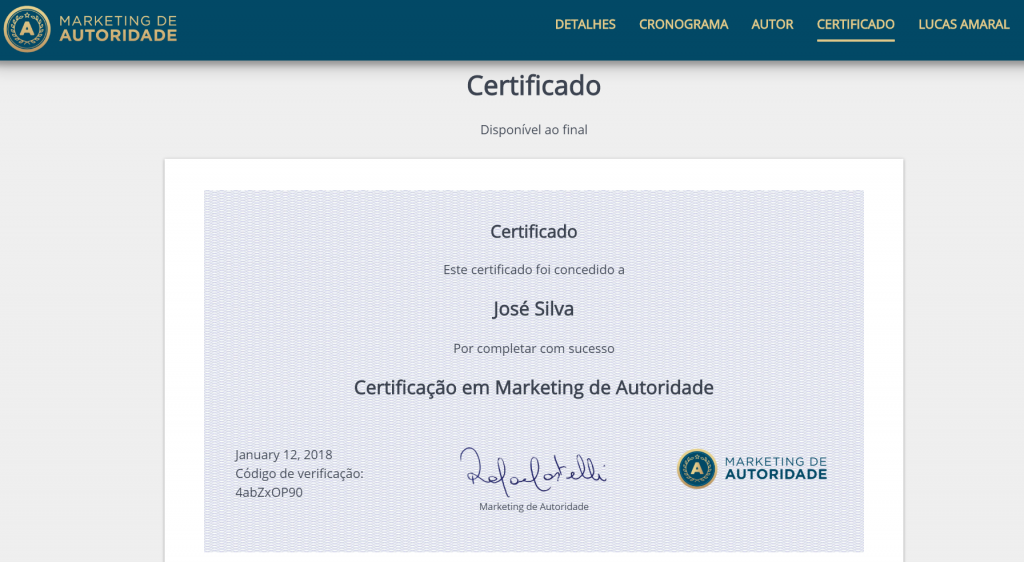1024x562 pixels.
Task: Select the verification code 4abZxOP90
Action: [269, 493]
